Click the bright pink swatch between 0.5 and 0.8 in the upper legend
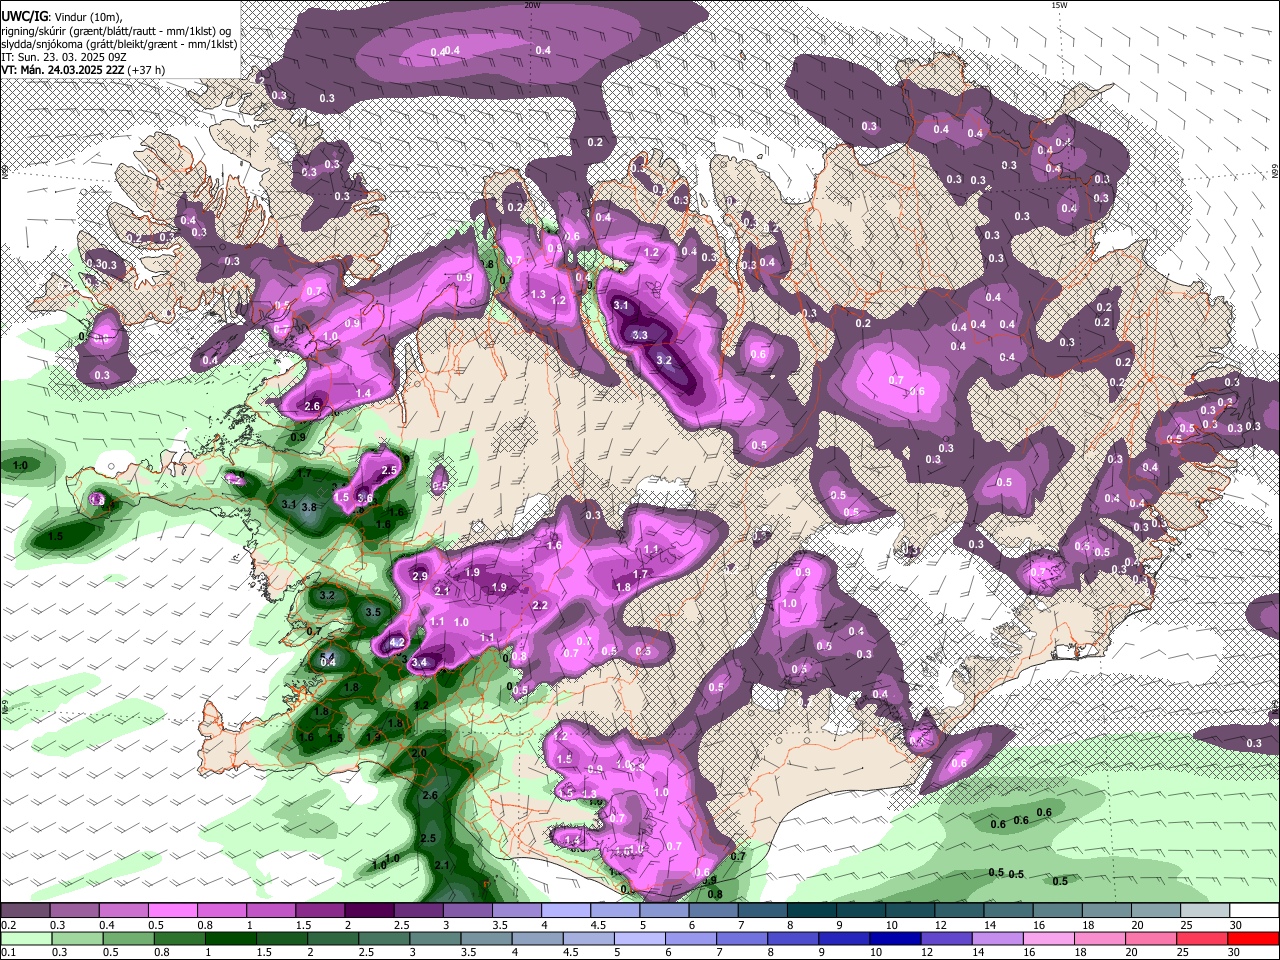Screen dimensions: 1280x960 172,911
